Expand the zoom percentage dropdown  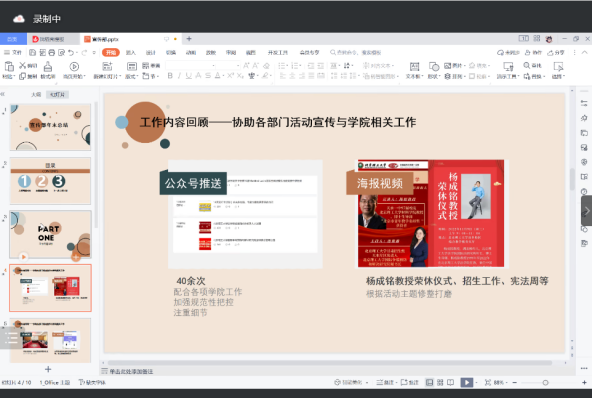[x=506, y=383]
